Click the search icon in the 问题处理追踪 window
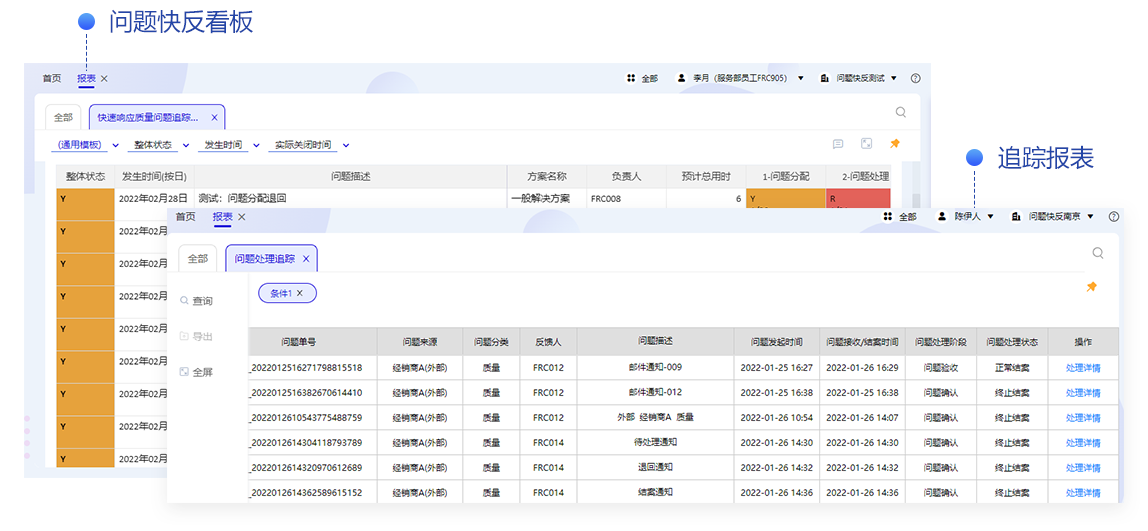This screenshot has width=1148, height=531. pyautogui.click(x=1098, y=254)
